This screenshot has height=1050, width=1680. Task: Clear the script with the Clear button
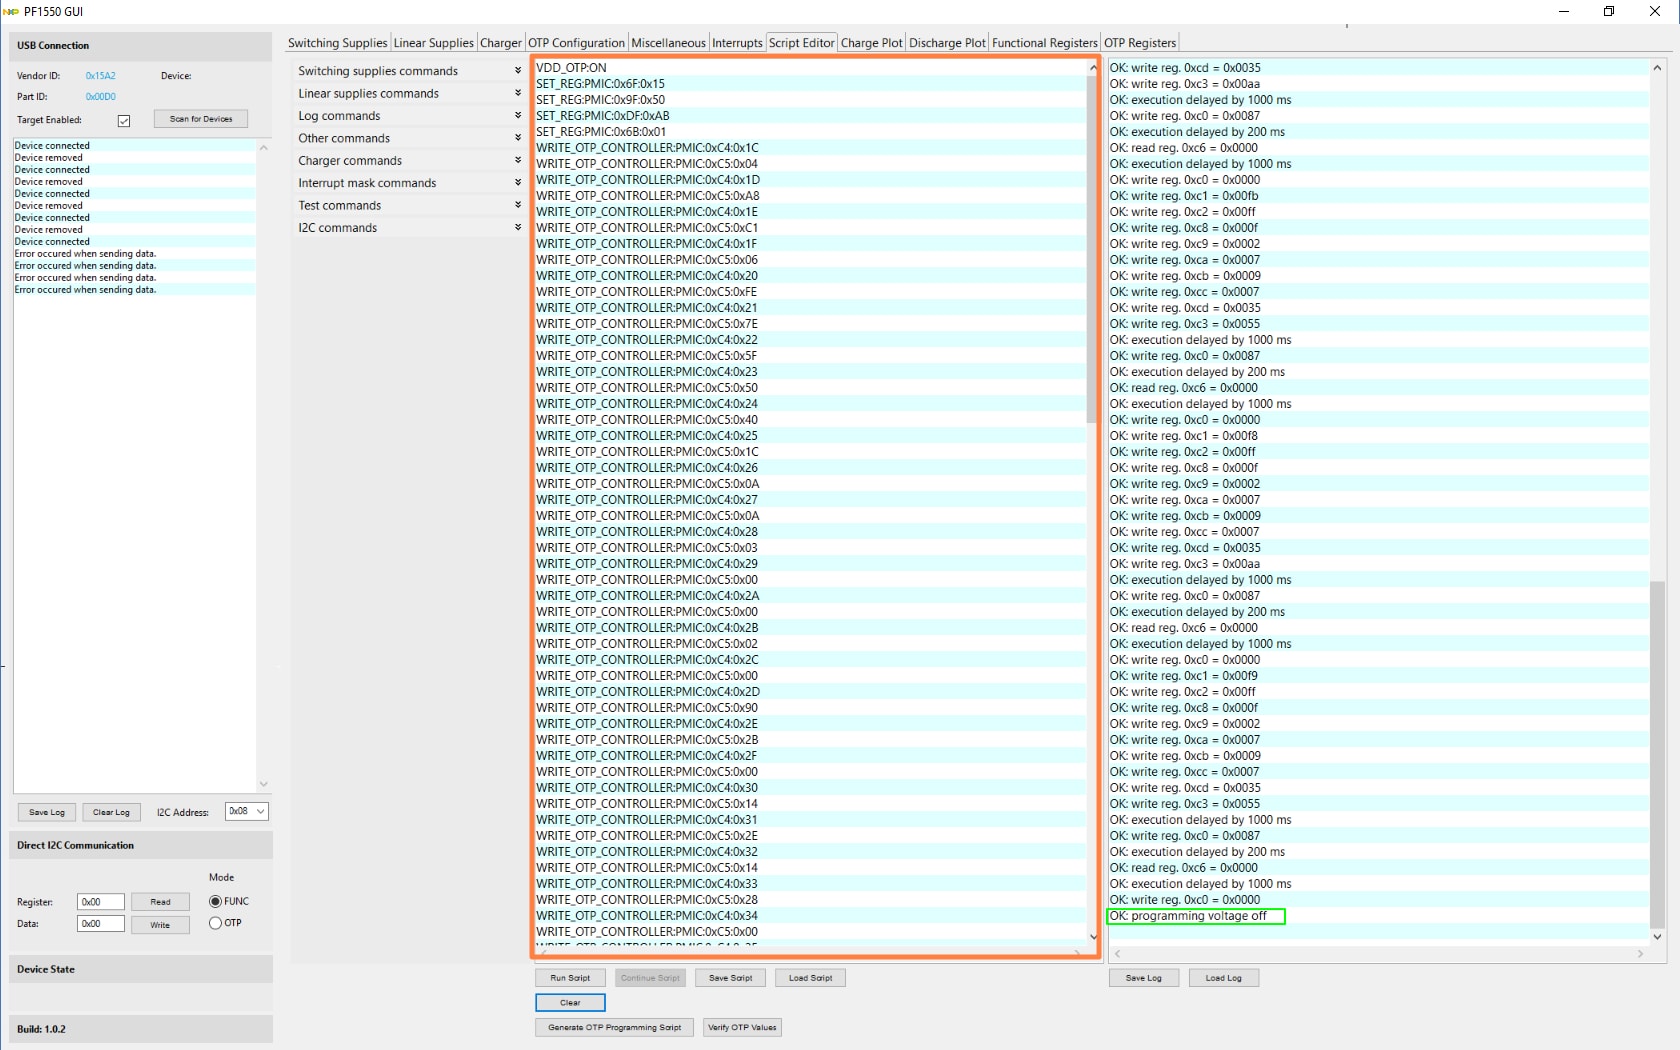tap(570, 1003)
